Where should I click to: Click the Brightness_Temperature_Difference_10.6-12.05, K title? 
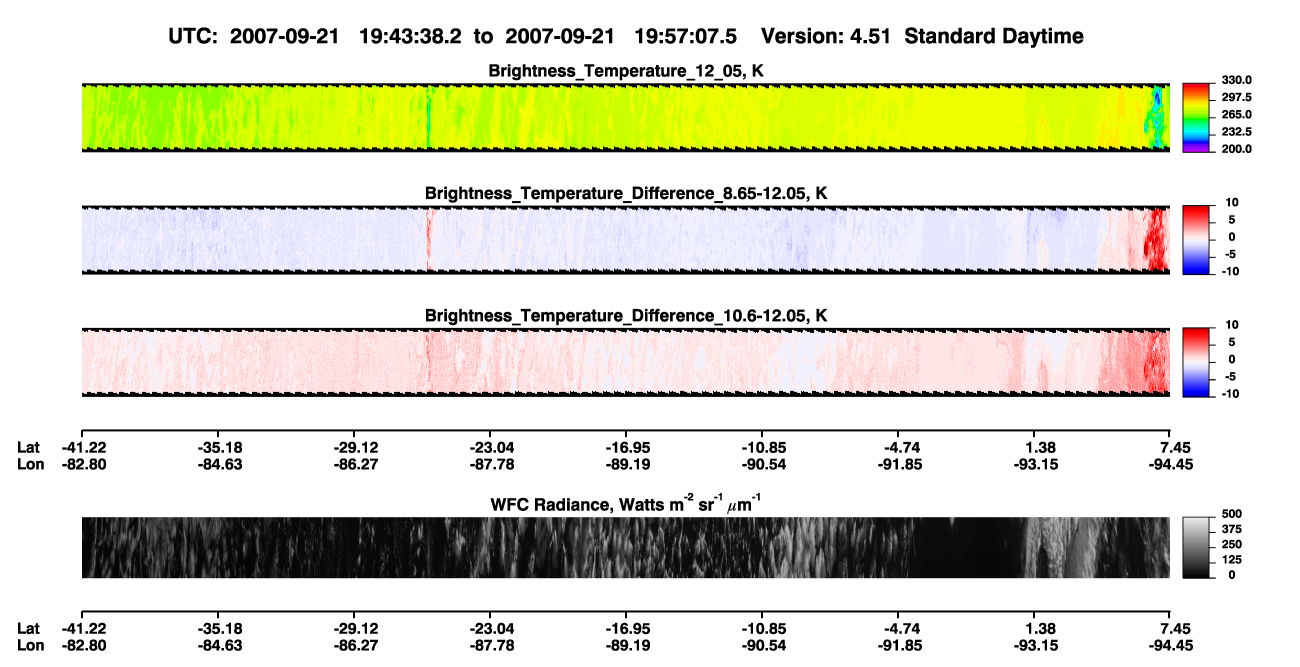pyautogui.click(x=626, y=316)
